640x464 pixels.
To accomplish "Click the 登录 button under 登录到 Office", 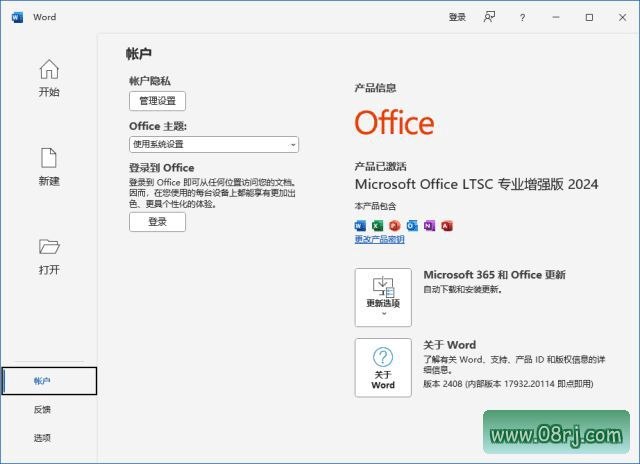I will pyautogui.click(x=158, y=222).
